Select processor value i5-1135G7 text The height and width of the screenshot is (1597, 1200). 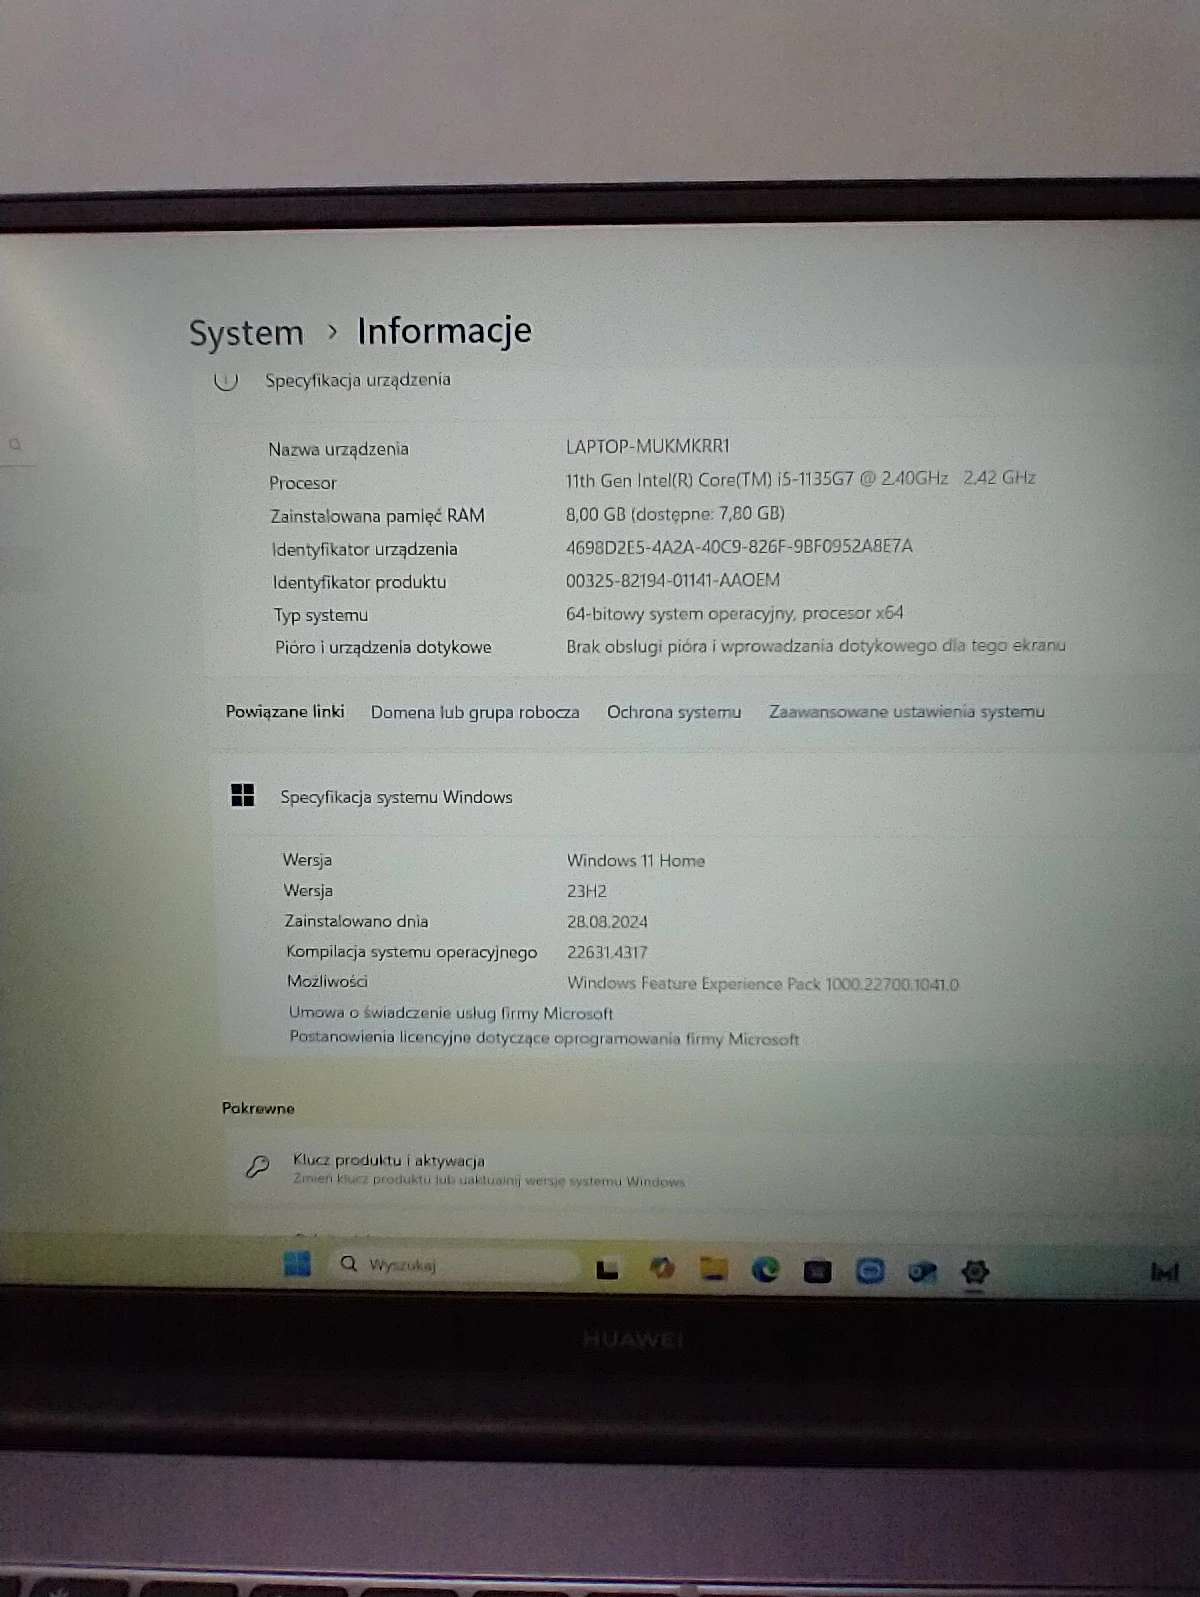800,479
